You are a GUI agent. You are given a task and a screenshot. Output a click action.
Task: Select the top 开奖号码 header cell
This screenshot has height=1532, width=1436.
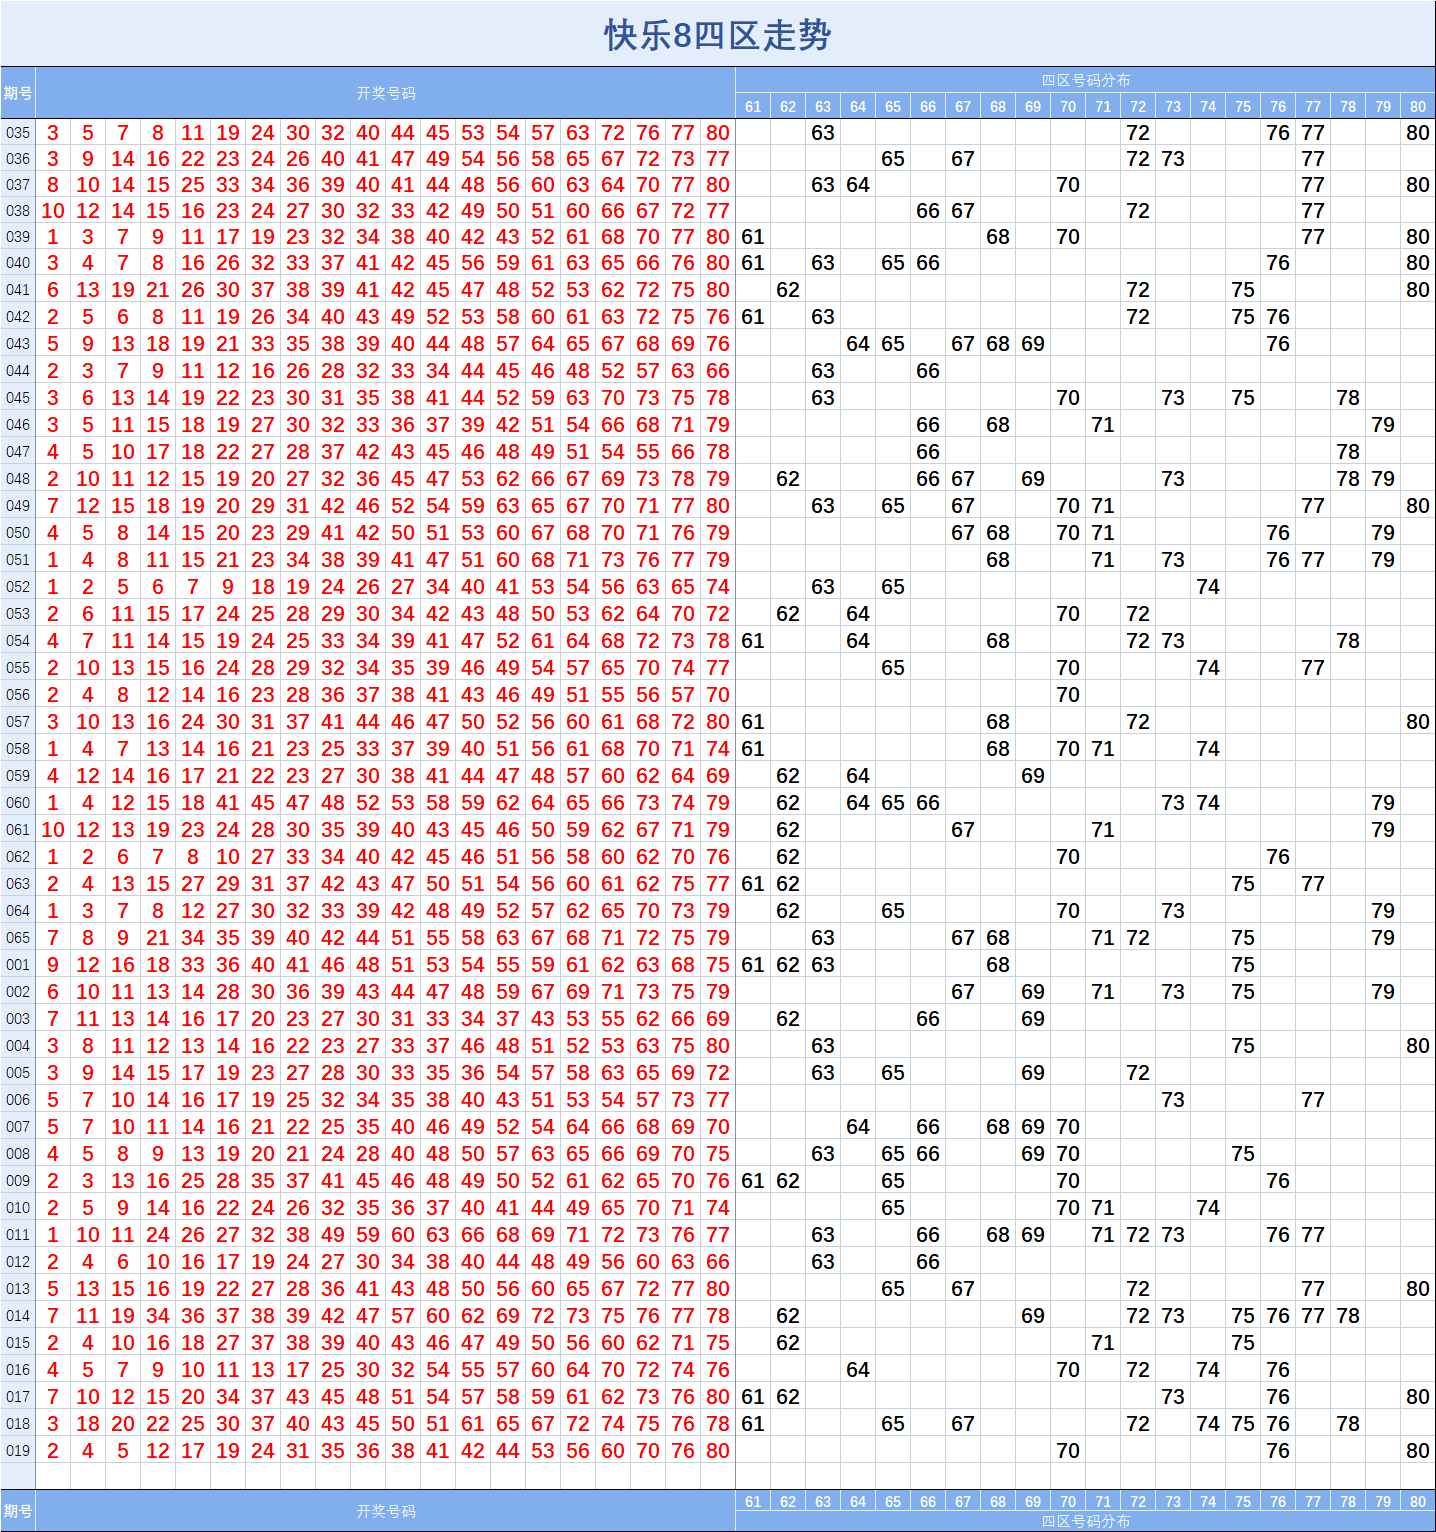click(386, 93)
